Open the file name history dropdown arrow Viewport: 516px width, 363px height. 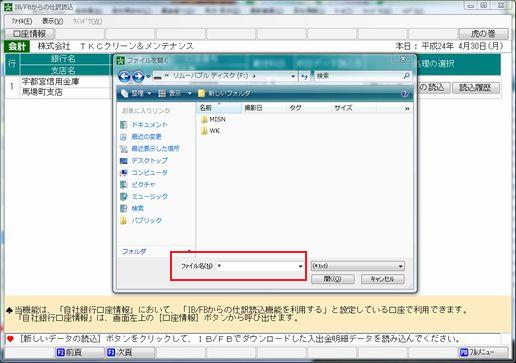[300, 266]
